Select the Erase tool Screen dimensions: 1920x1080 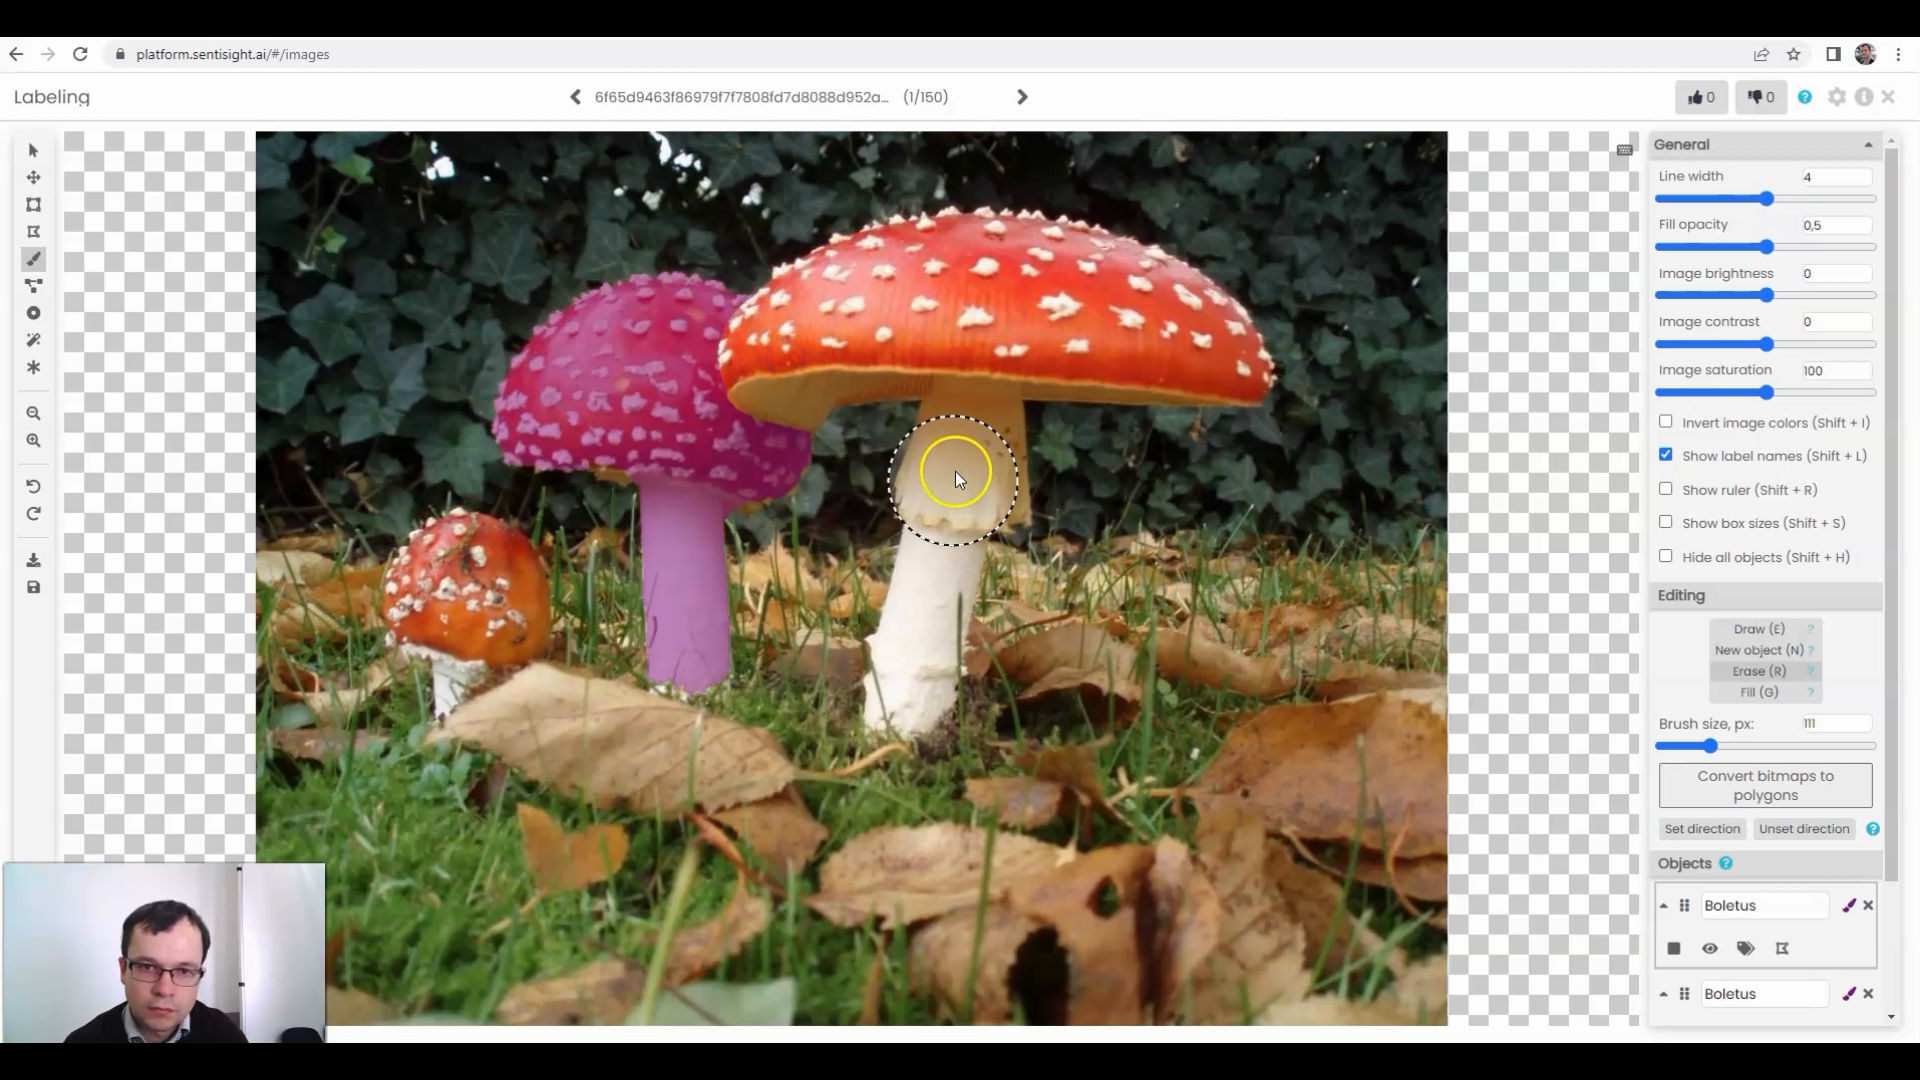(x=1764, y=671)
